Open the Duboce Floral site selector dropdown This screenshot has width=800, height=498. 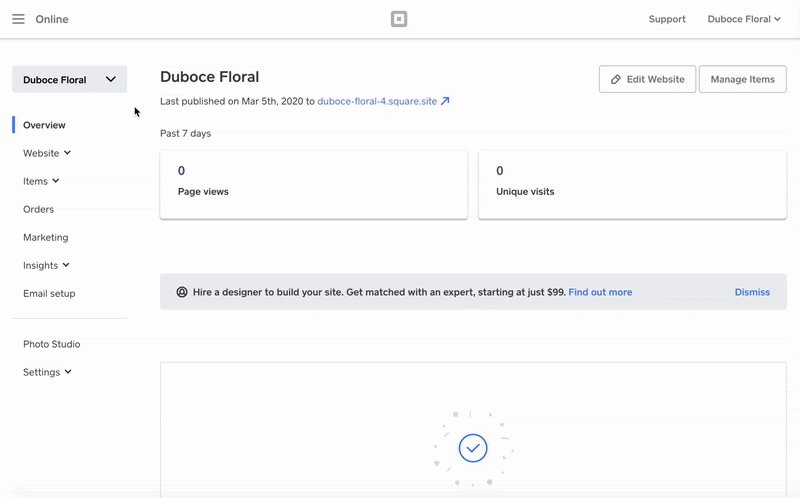(69, 80)
